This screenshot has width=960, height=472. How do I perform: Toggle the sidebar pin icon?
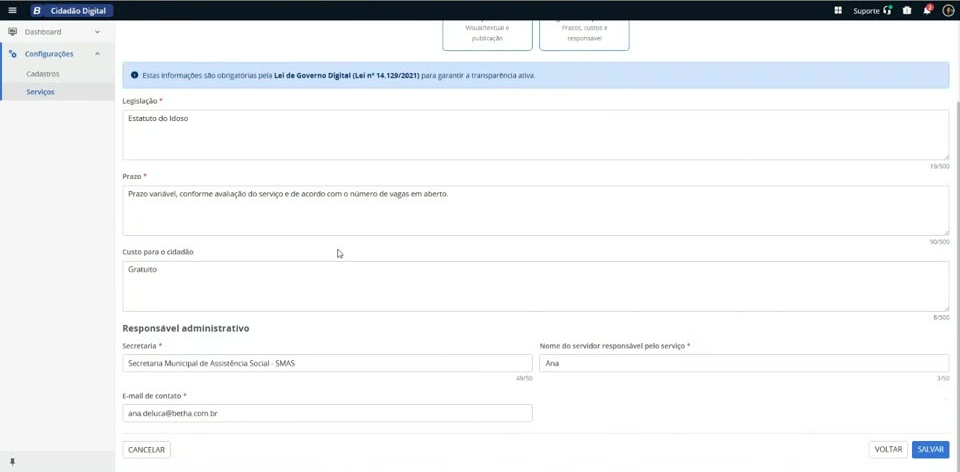[12, 462]
